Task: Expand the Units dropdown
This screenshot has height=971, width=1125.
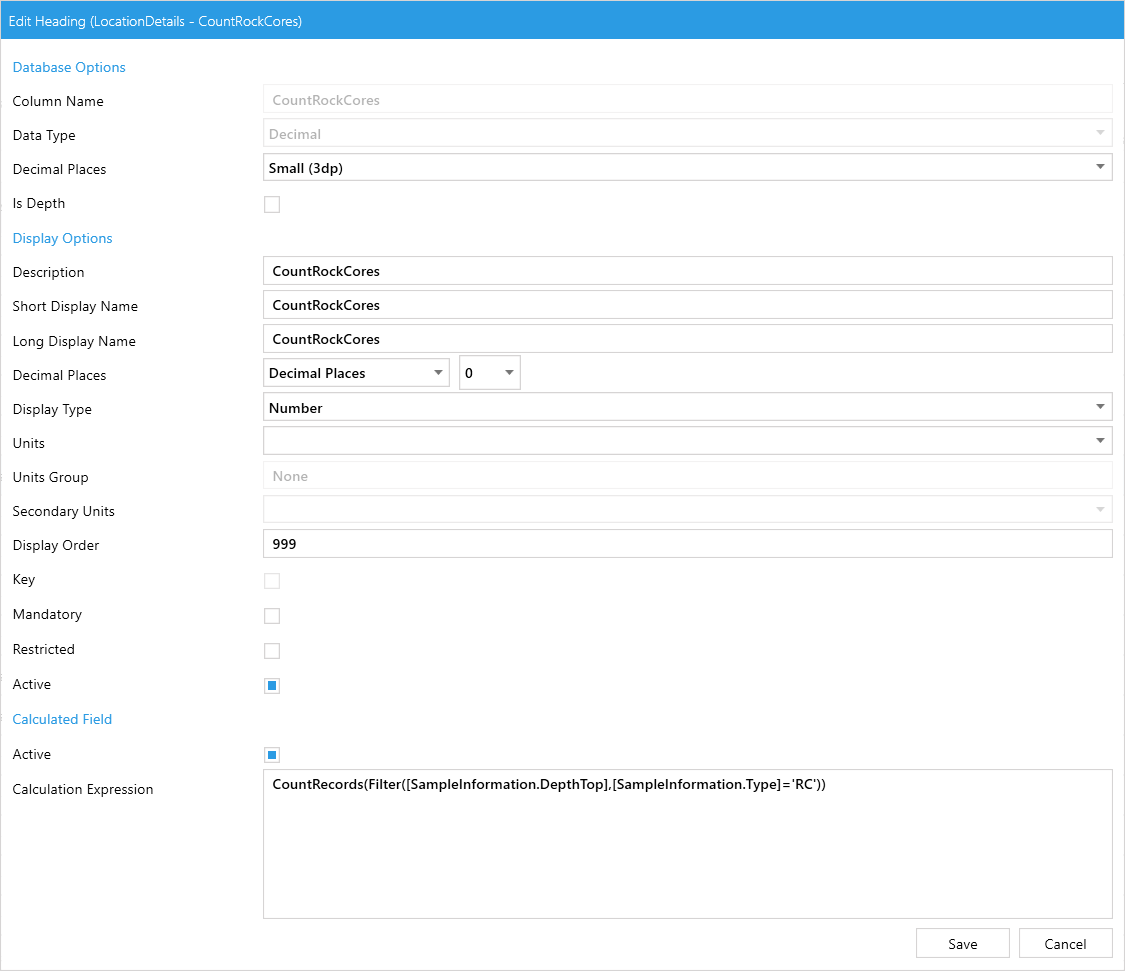Action: pos(687,441)
